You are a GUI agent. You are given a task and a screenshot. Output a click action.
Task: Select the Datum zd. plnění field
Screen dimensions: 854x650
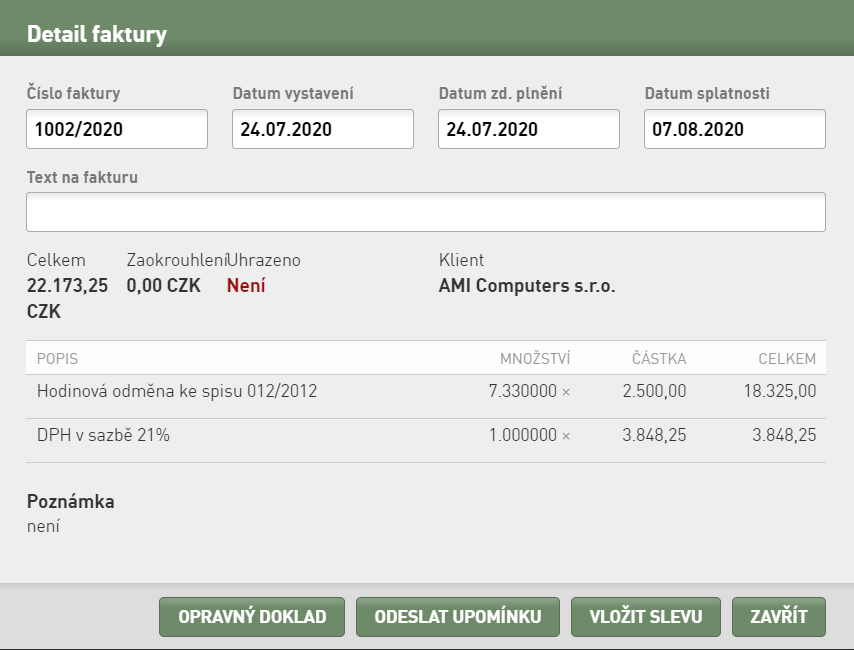tap(529, 129)
